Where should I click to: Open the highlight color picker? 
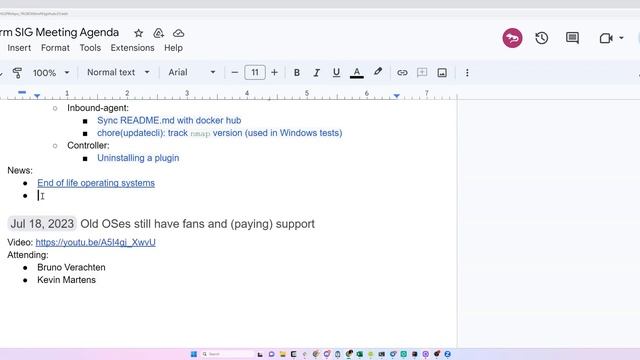(378, 72)
